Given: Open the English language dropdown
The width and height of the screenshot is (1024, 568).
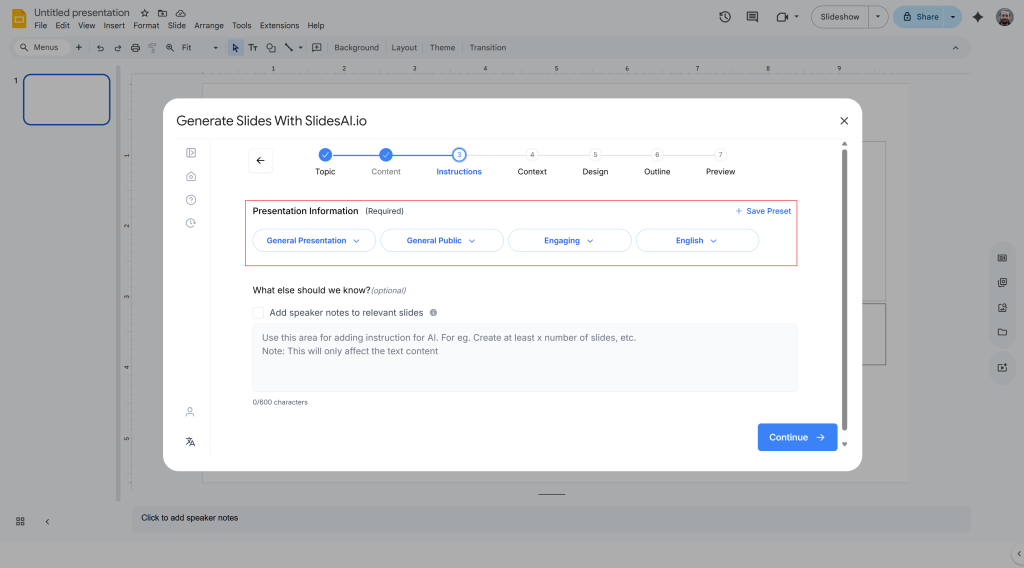Looking at the screenshot, I should 697,241.
